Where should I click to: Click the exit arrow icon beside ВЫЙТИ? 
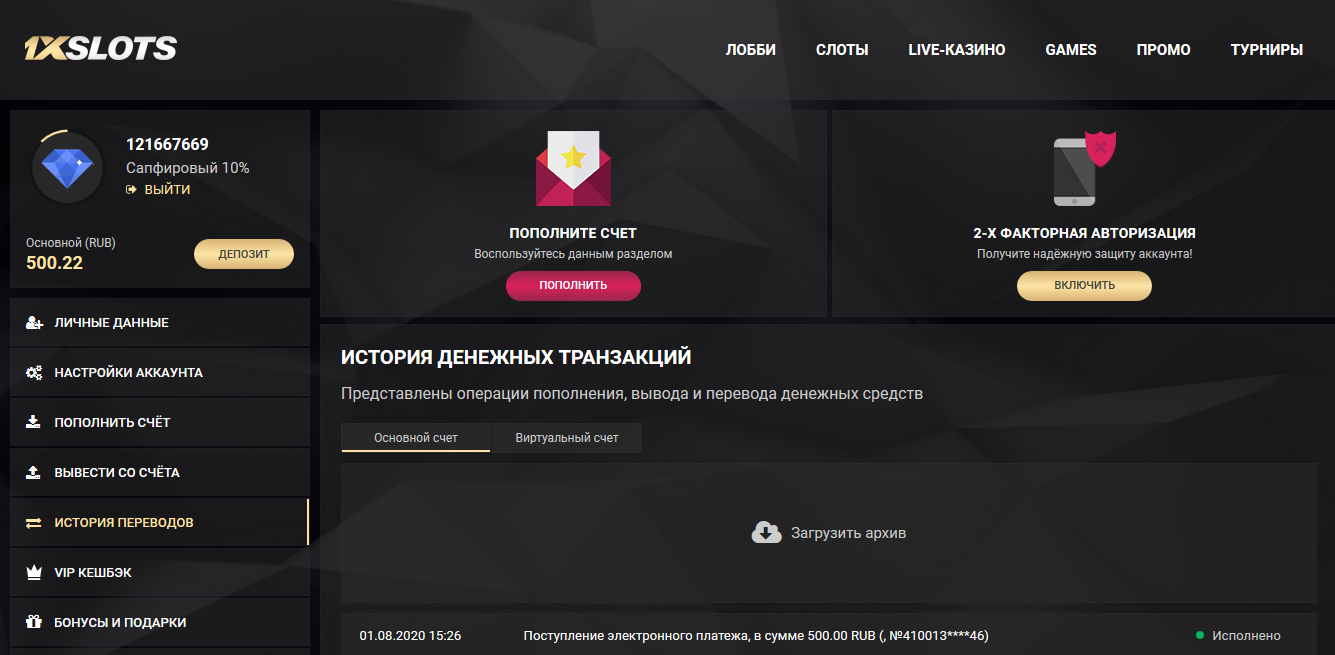click(131, 189)
